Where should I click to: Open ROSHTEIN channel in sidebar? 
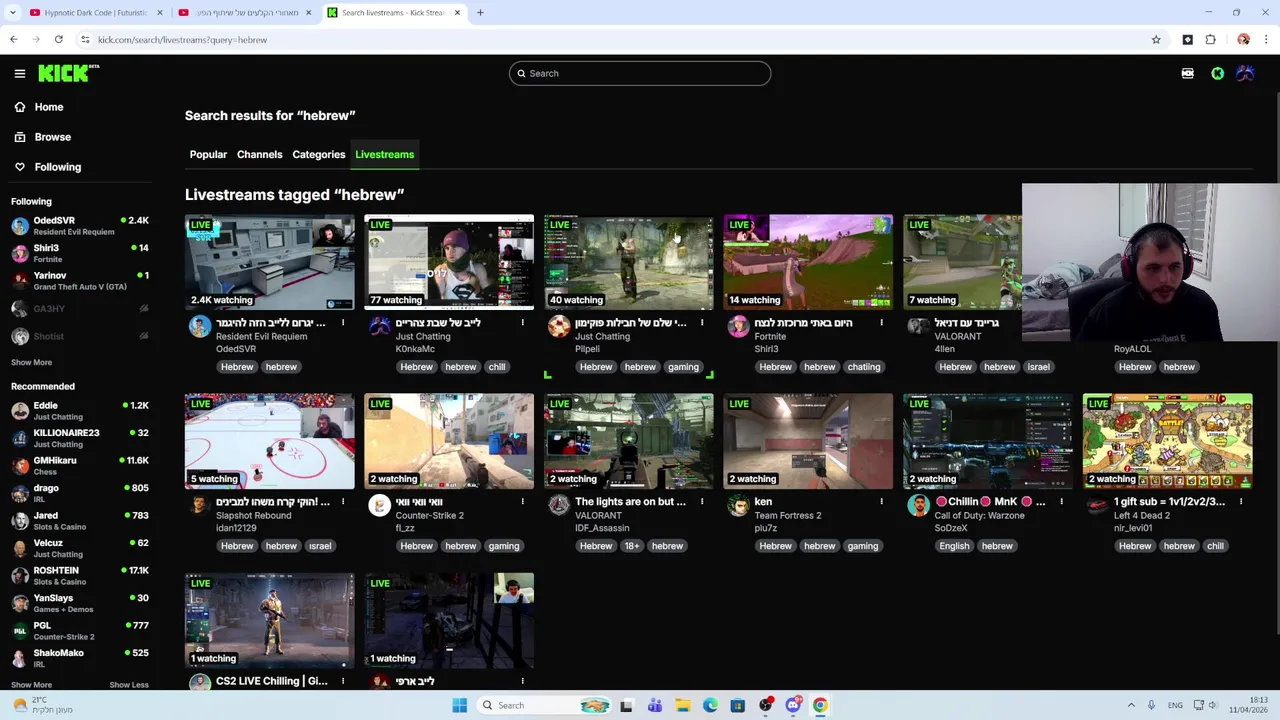tap(80, 575)
